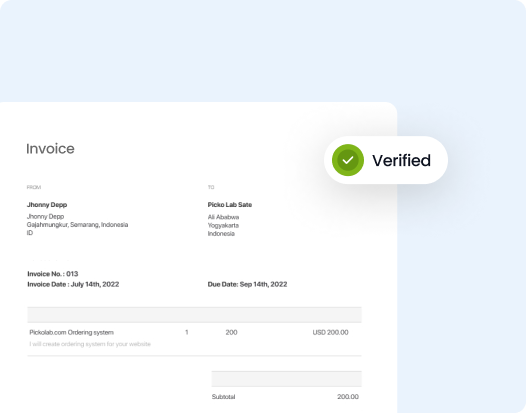The image size is (526, 413).
Task: Click the USD 200.00 line amount
Action: coord(330,332)
